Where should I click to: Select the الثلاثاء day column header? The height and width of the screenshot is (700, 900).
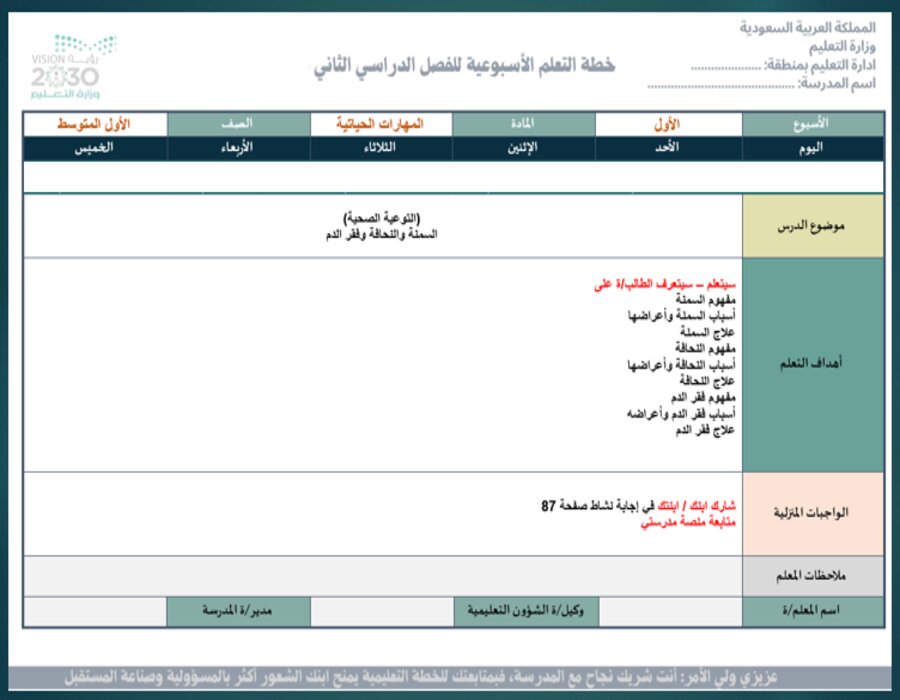coord(377,147)
